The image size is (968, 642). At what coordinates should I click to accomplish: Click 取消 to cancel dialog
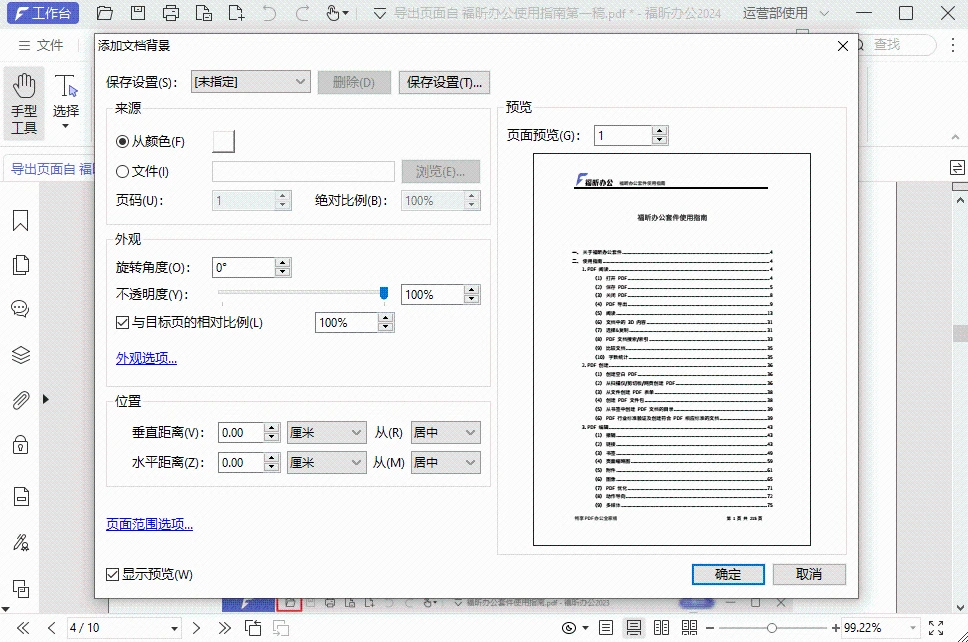pos(809,574)
